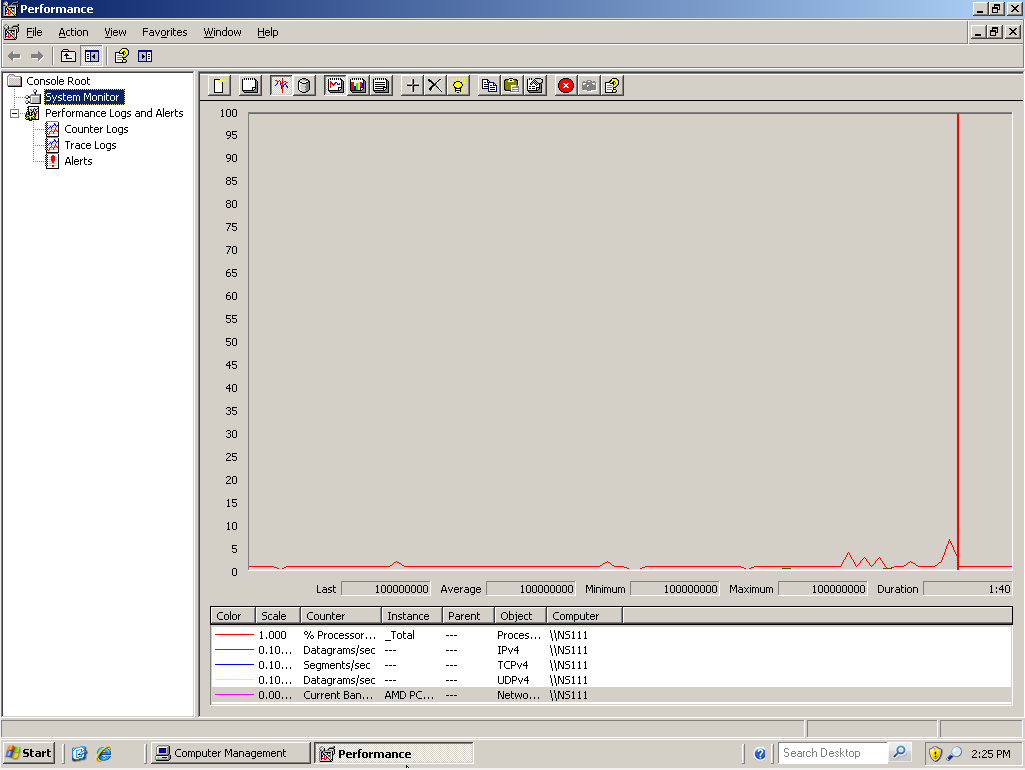Click the Delete counter X icon
The height and width of the screenshot is (770, 1025).
click(x=435, y=86)
